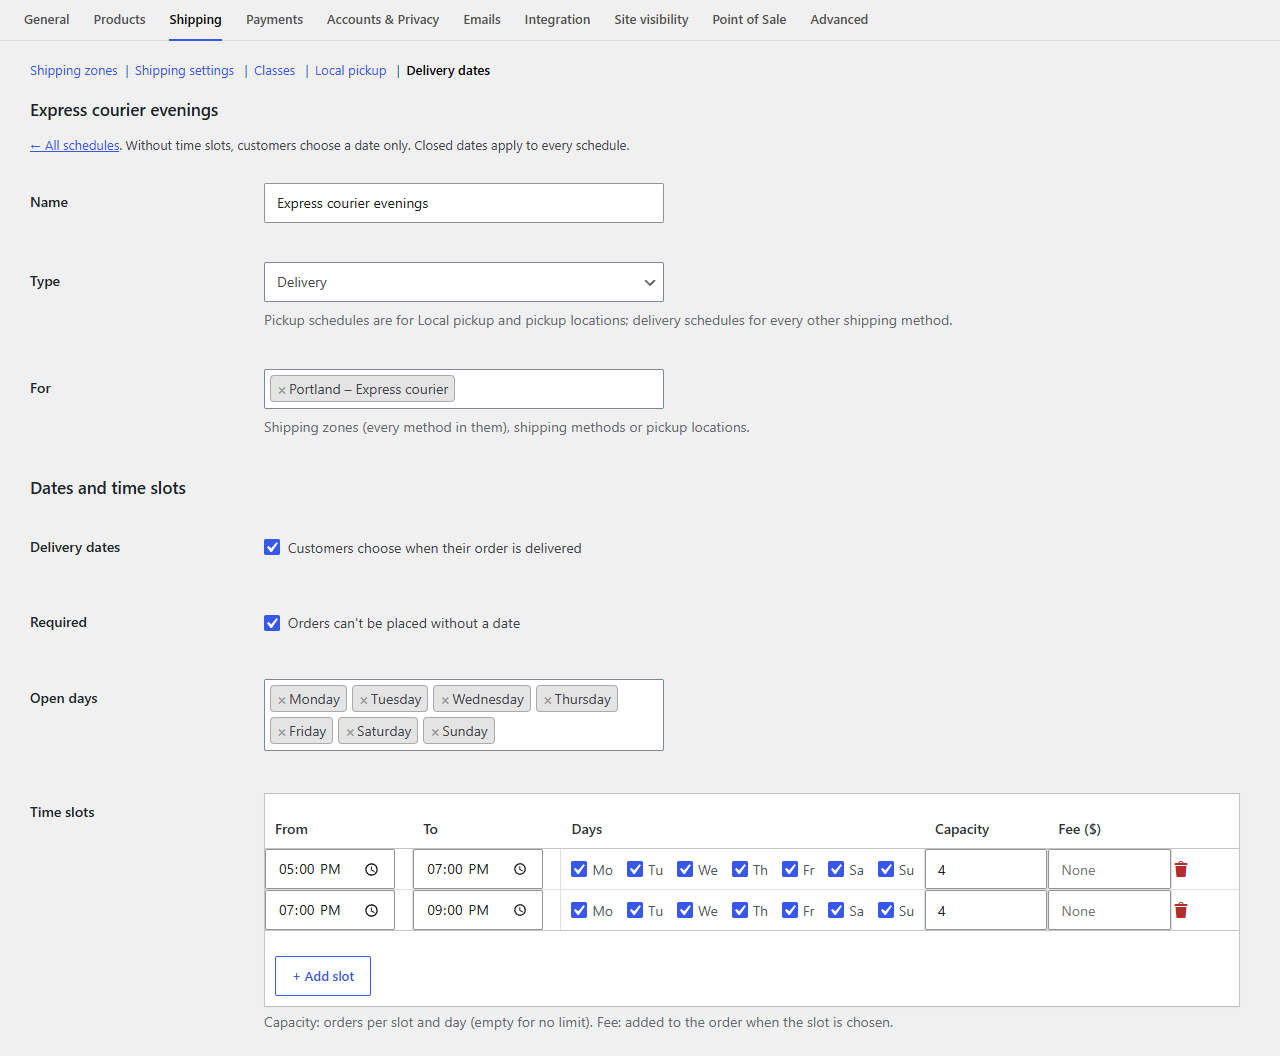The width and height of the screenshot is (1280, 1056).
Task: Remove Sunday from open days
Action: coord(435,732)
